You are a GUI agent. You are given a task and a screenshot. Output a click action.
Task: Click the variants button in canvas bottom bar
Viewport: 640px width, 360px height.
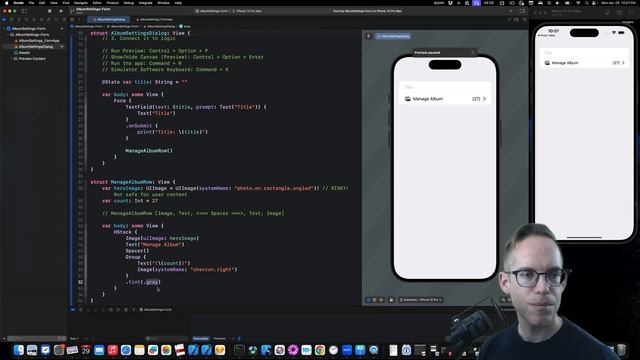point(381,300)
